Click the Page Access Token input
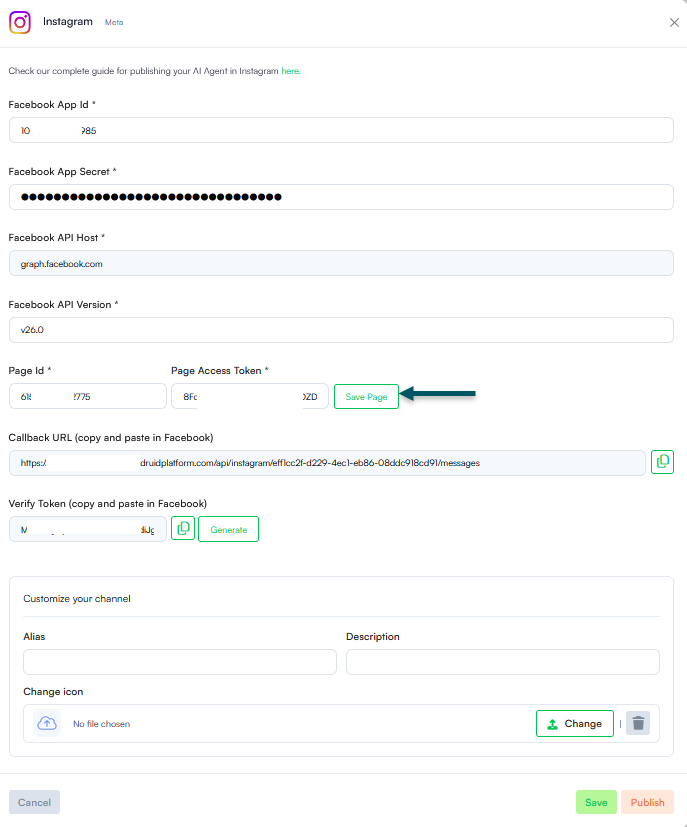This screenshot has height=827, width=687. [x=250, y=396]
